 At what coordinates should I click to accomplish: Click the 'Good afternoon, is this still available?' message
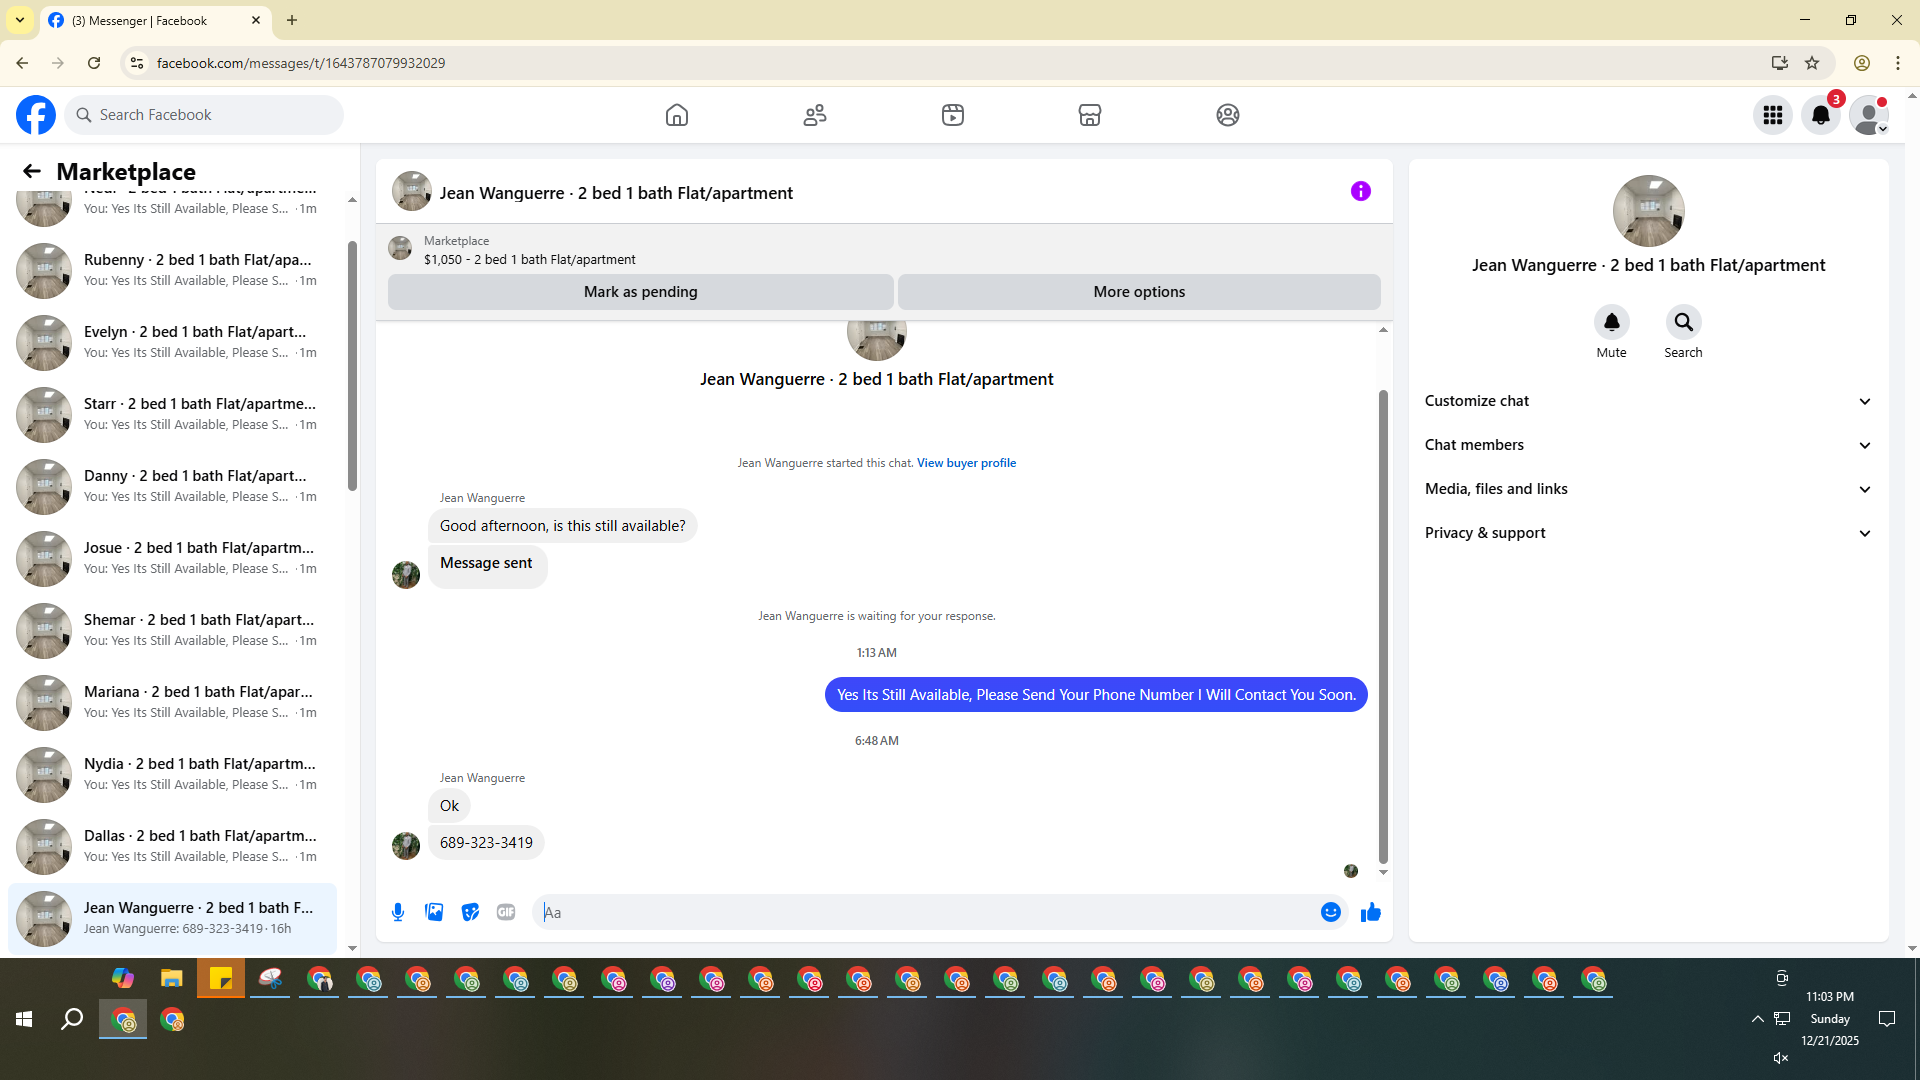click(563, 526)
